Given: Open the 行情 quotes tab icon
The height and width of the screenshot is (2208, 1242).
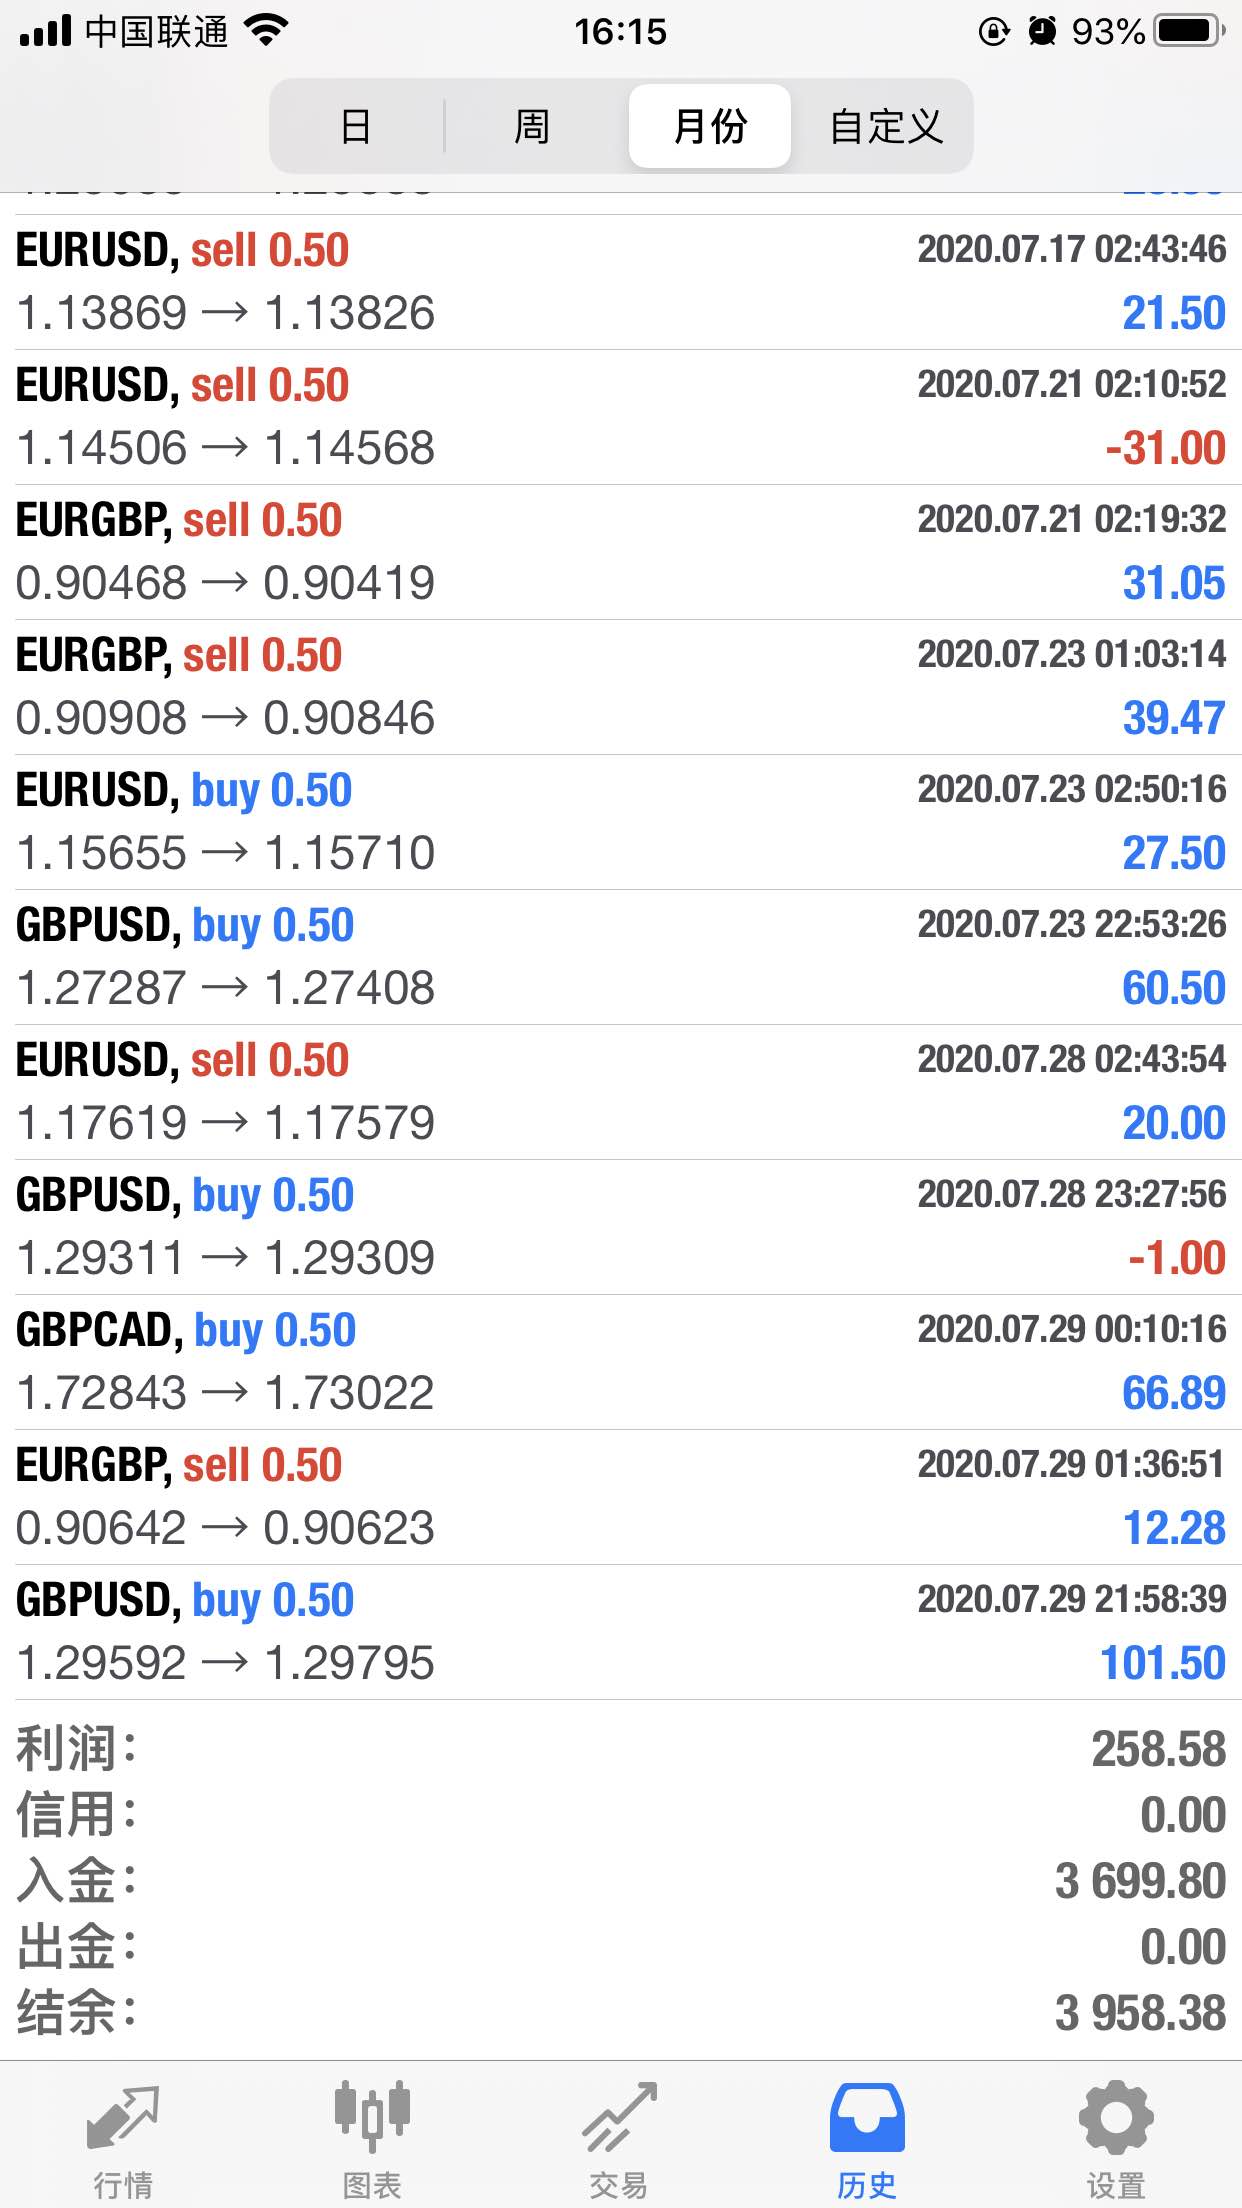Looking at the screenshot, I should click(x=123, y=2118).
